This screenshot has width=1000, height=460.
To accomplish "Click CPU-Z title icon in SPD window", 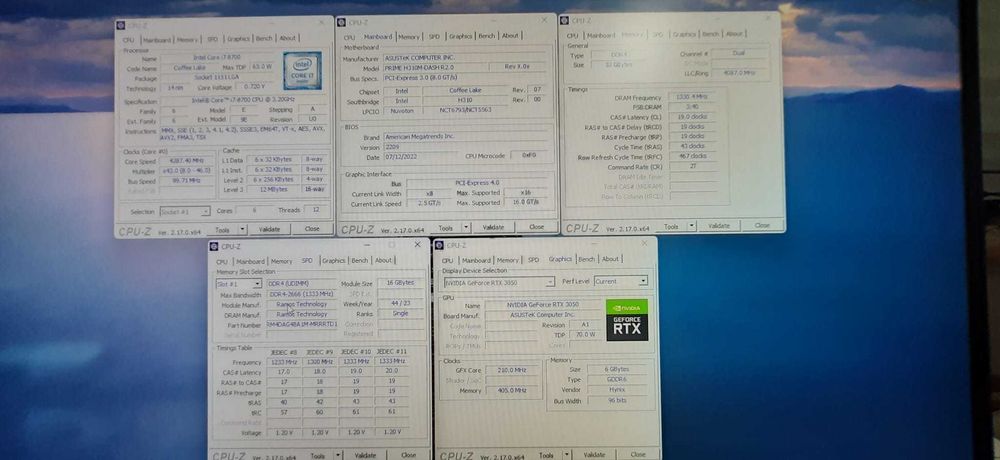I will [215, 246].
